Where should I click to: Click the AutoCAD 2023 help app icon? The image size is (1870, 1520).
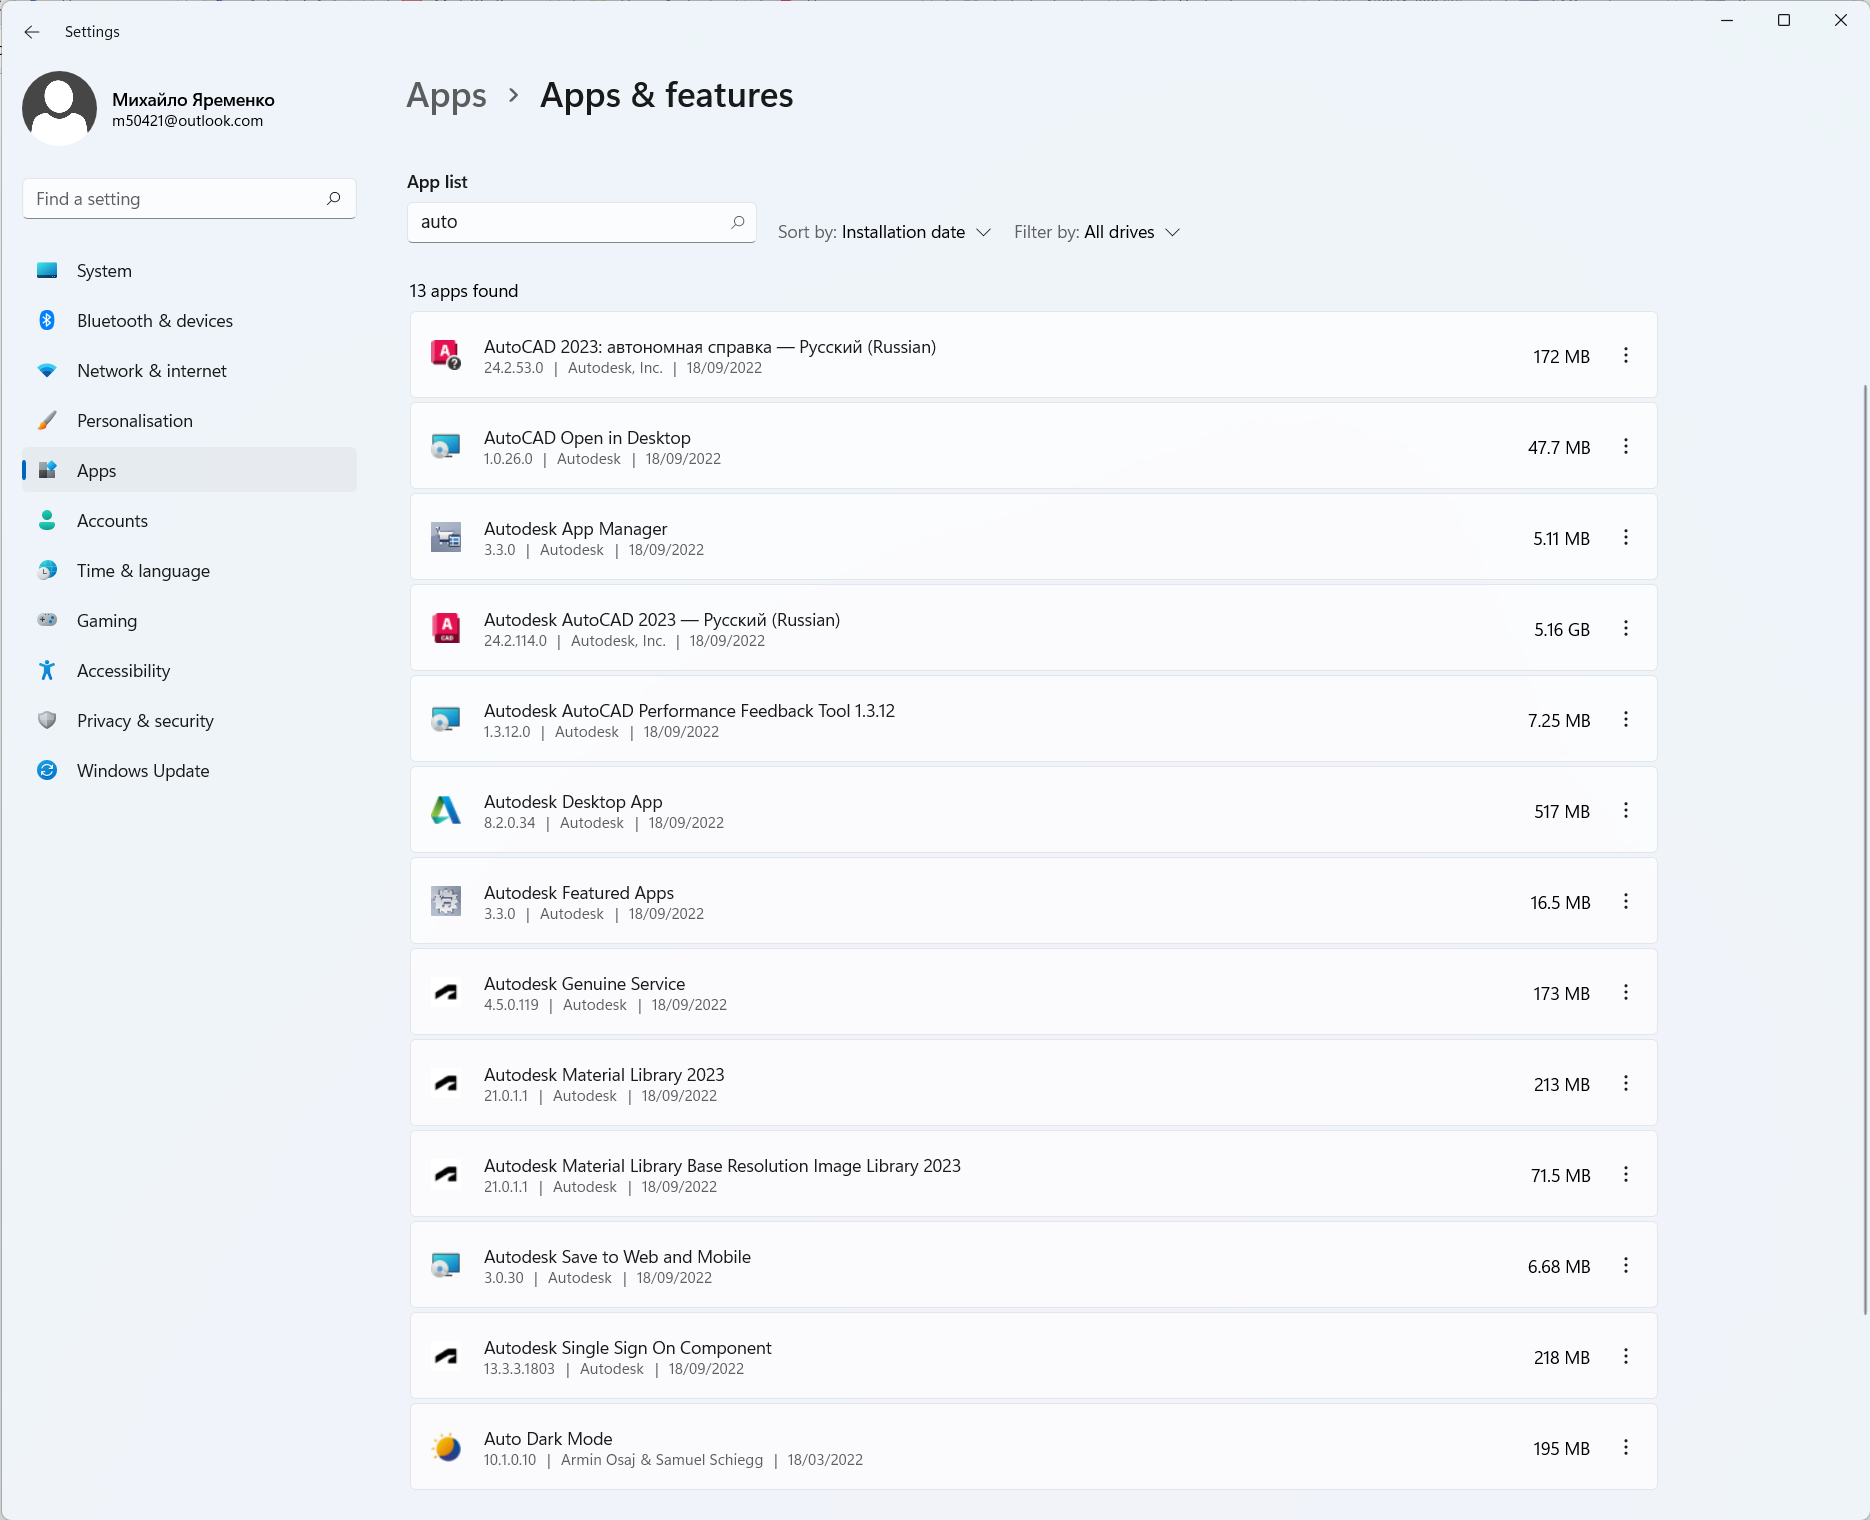446,355
